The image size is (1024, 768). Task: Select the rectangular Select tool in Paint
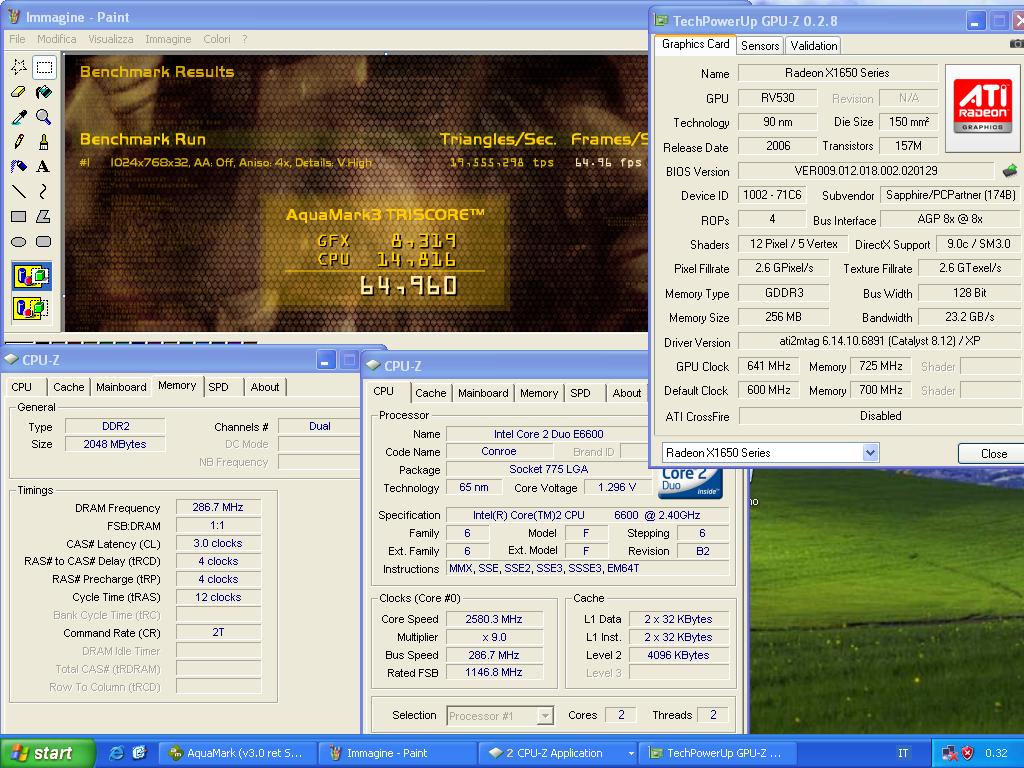pyautogui.click(x=44, y=67)
